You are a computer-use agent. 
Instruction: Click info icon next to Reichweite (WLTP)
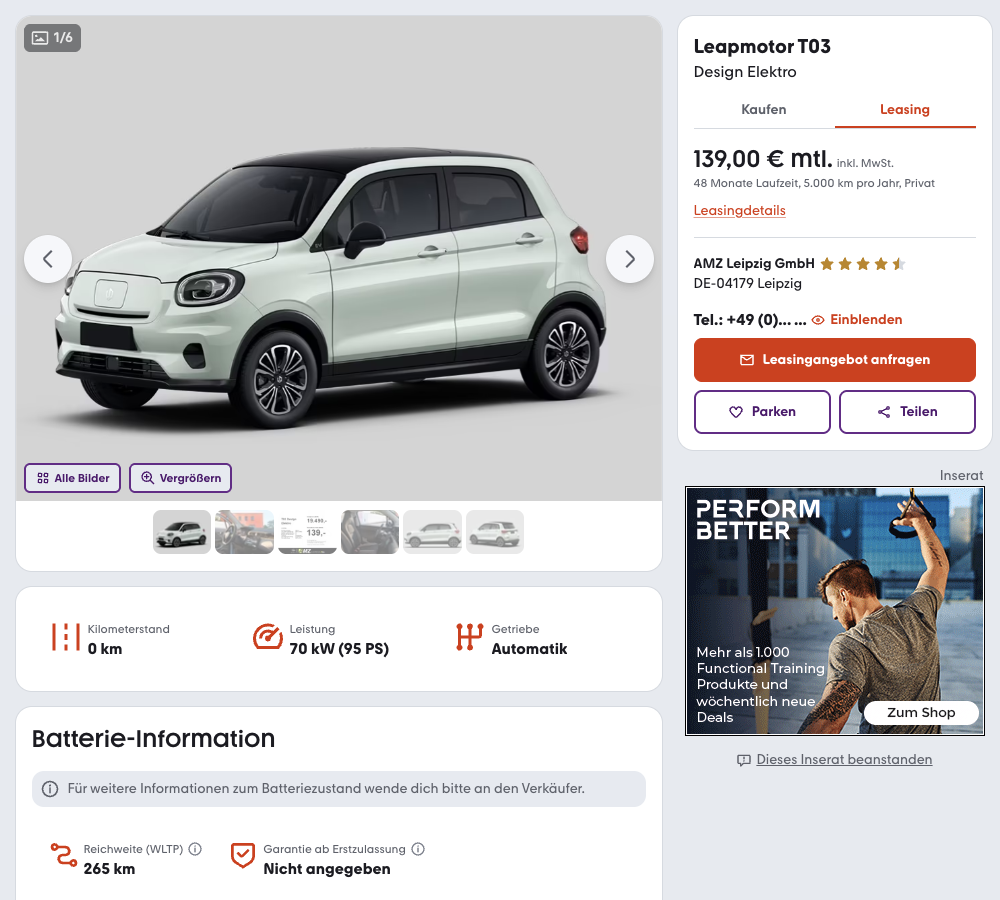tap(195, 849)
